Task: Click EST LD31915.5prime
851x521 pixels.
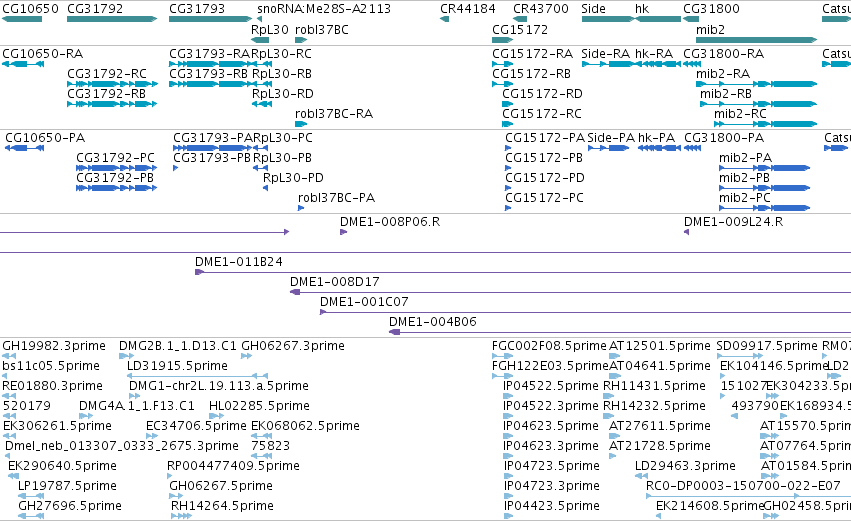Action: point(177,366)
